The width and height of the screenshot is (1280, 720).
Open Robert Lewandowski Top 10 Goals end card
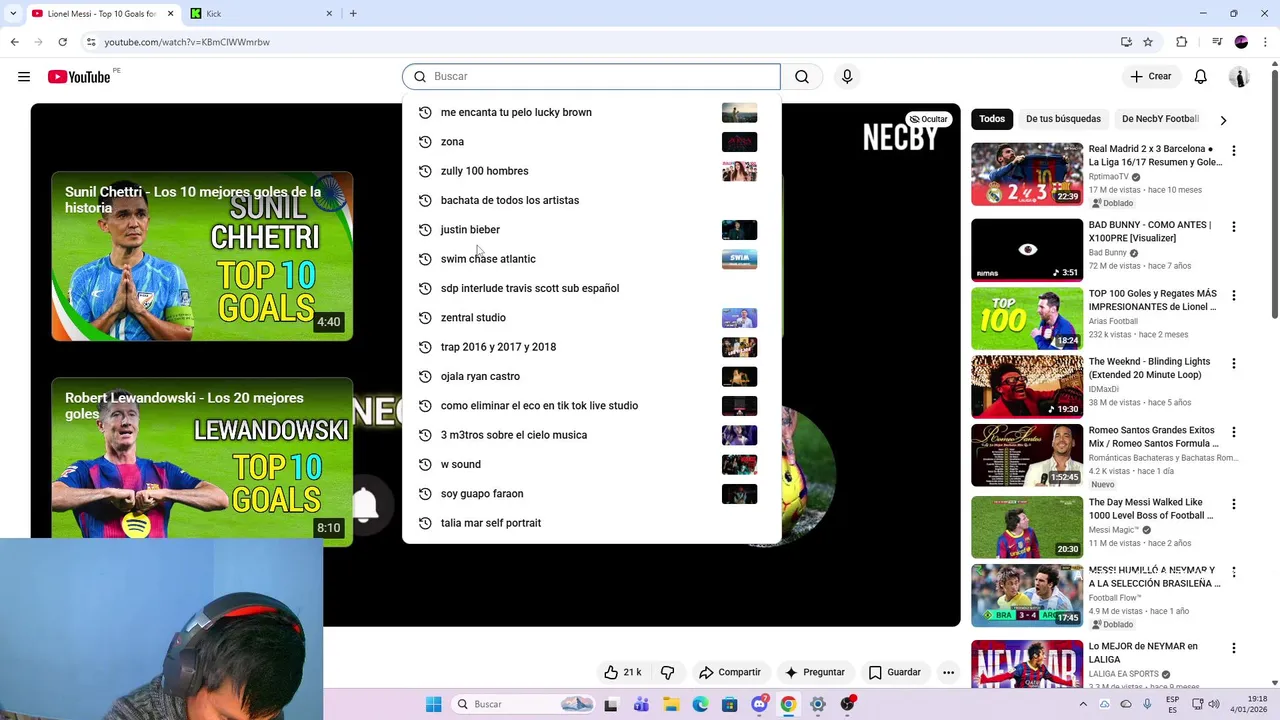(x=202, y=462)
